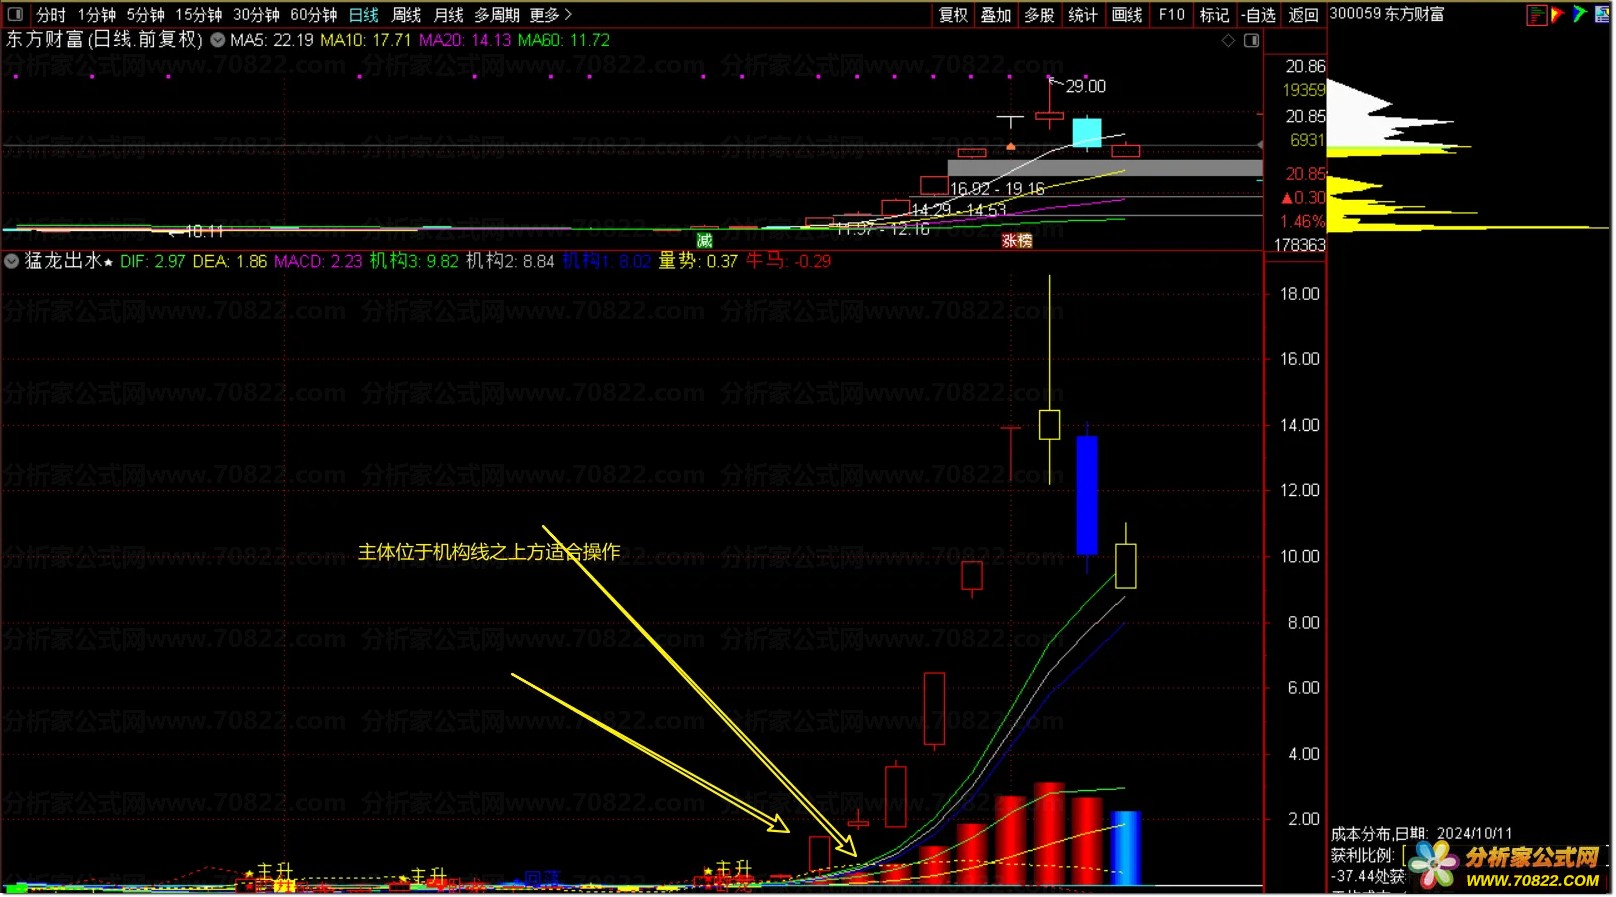This screenshot has width=1616, height=897.
Task: Open the 复权 adjustment menu
Action: point(953,15)
